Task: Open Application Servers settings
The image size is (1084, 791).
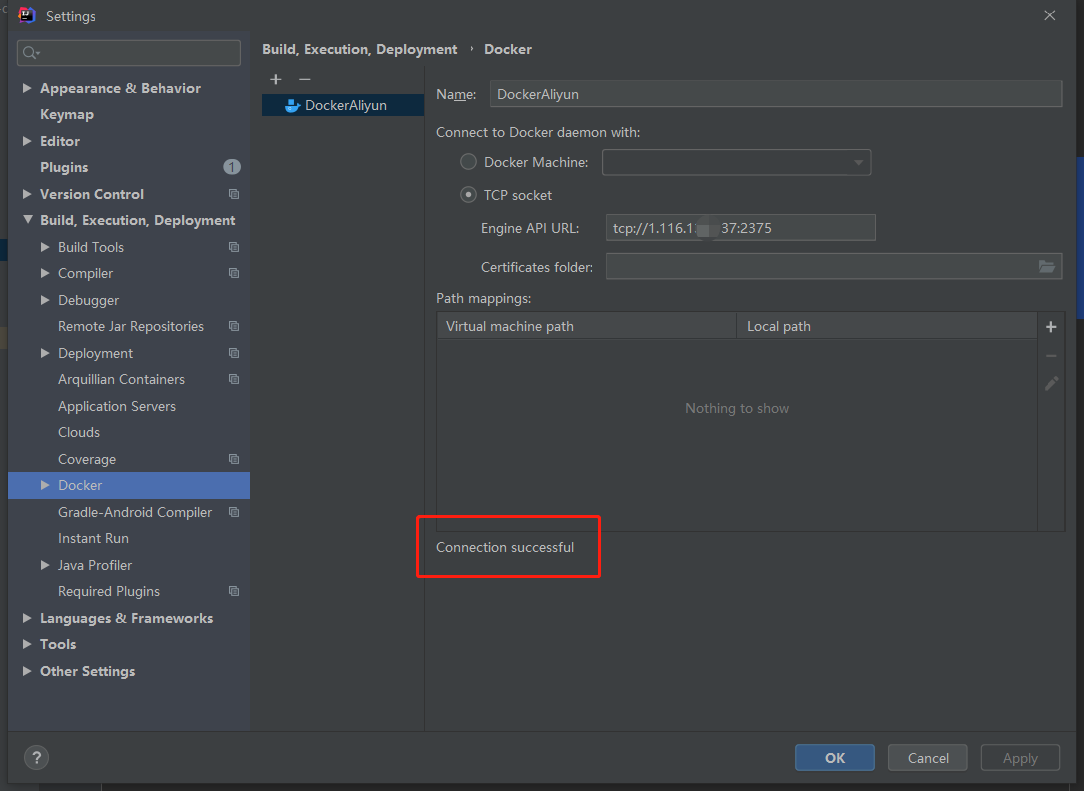Action: pyautogui.click(x=117, y=407)
